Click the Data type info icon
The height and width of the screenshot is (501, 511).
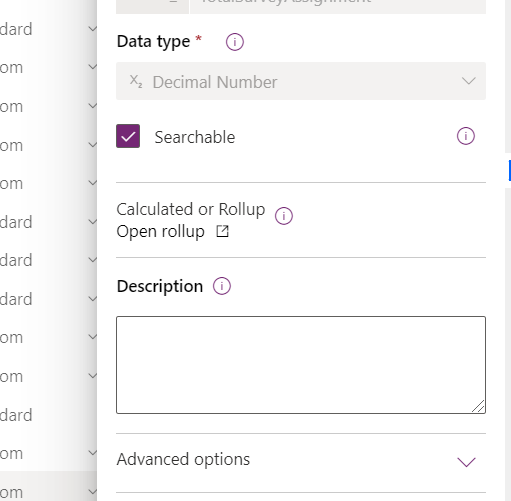tap(235, 42)
